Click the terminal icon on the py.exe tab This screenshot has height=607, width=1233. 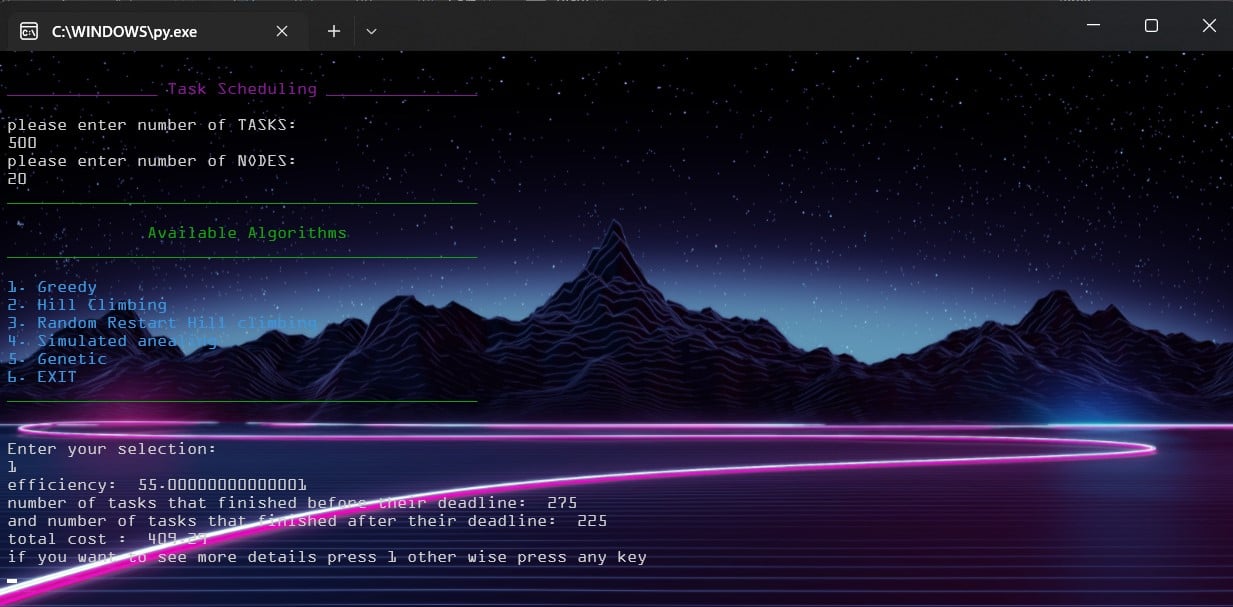coord(30,31)
